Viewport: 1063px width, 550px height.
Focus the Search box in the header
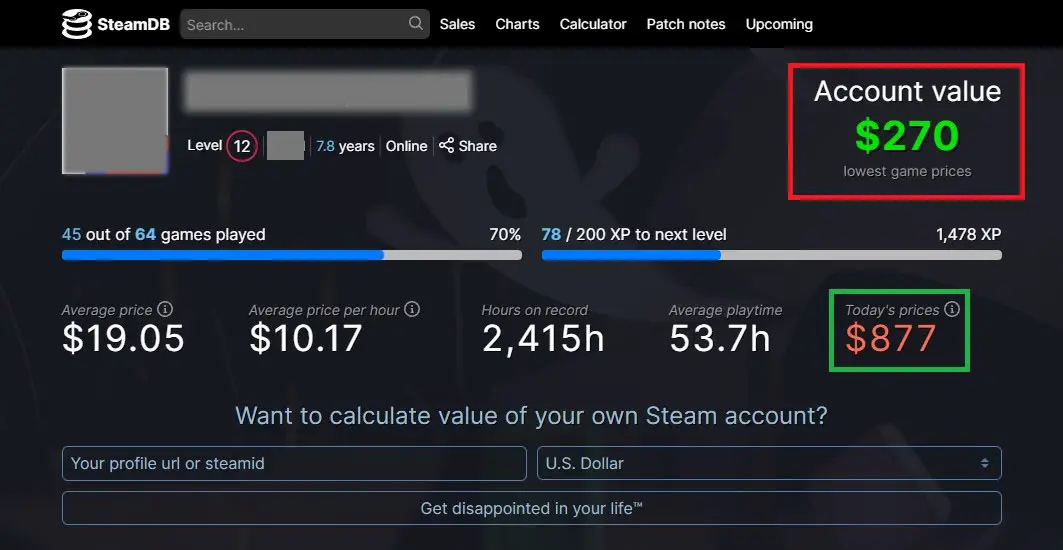pyautogui.click(x=304, y=24)
